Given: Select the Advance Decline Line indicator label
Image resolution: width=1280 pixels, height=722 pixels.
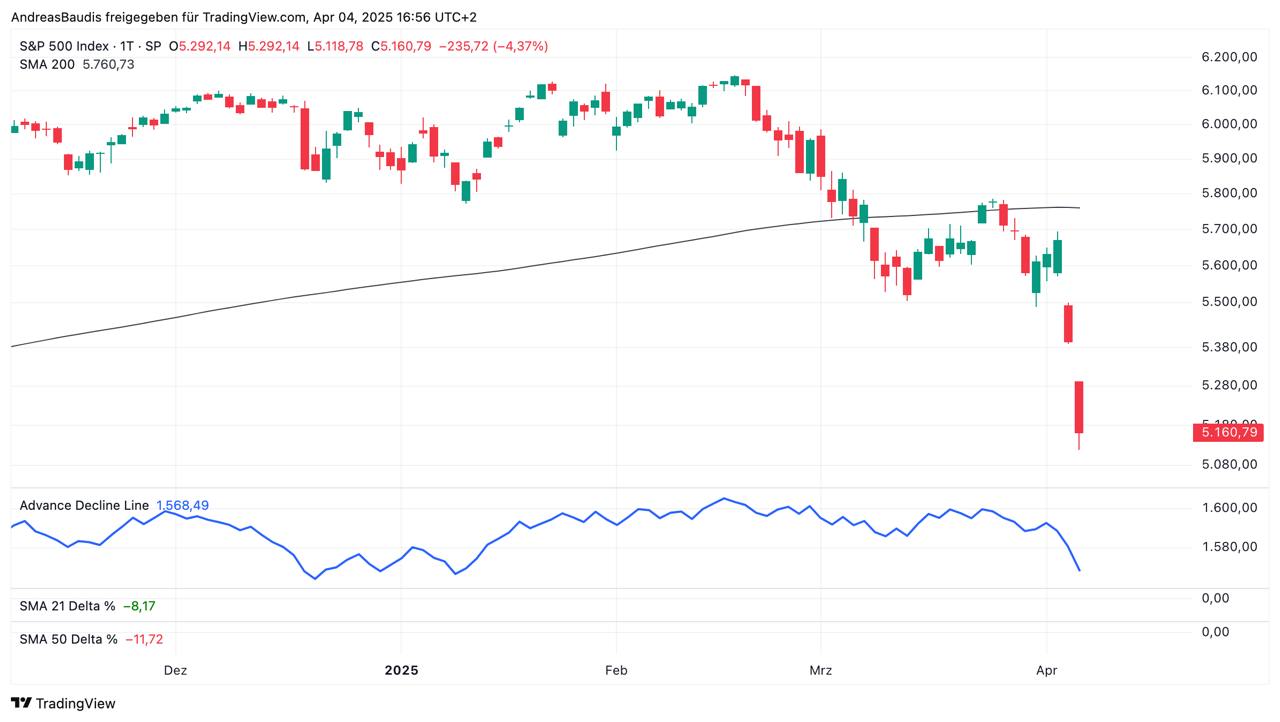Looking at the screenshot, I should tap(84, 505).
